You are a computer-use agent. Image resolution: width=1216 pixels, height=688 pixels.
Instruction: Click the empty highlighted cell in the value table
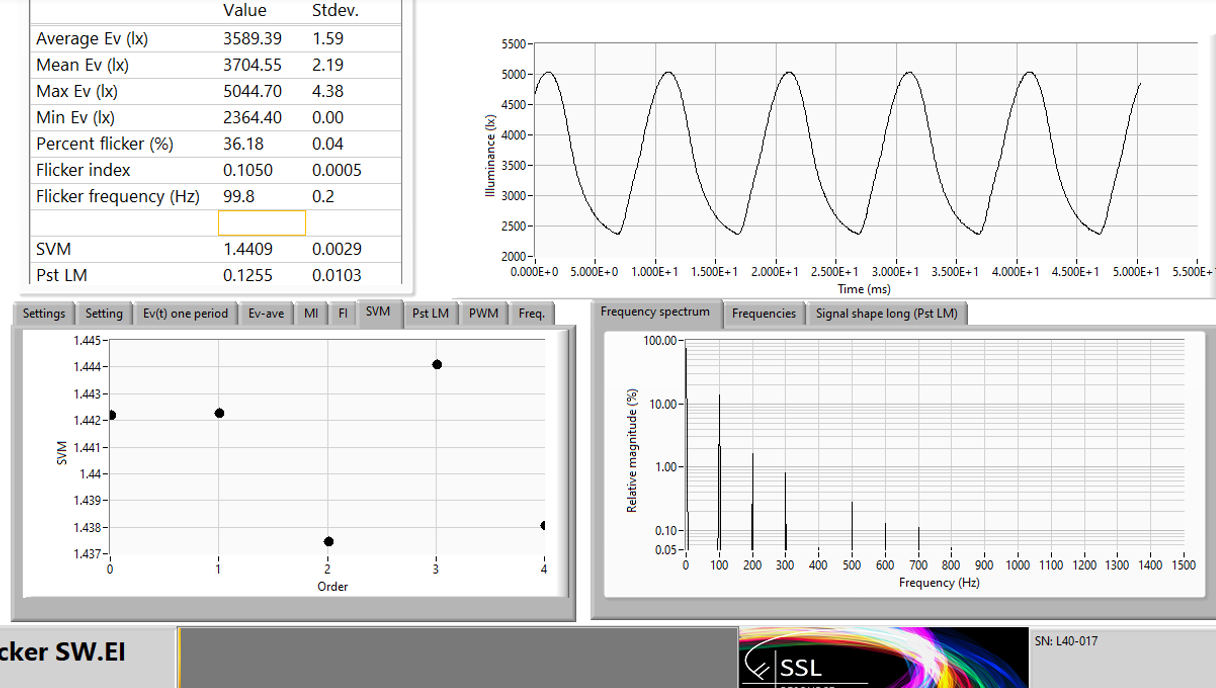click(262, 223)
